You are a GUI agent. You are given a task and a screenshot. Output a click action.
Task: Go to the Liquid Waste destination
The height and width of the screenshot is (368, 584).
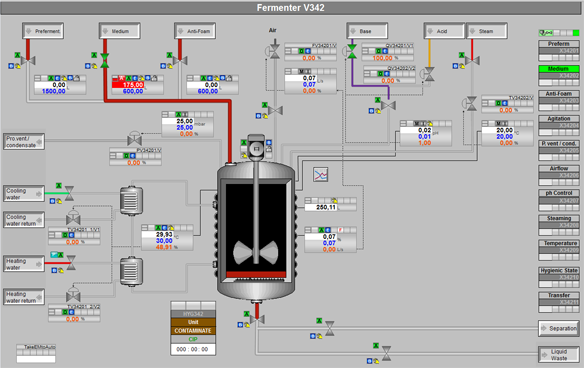559,354
